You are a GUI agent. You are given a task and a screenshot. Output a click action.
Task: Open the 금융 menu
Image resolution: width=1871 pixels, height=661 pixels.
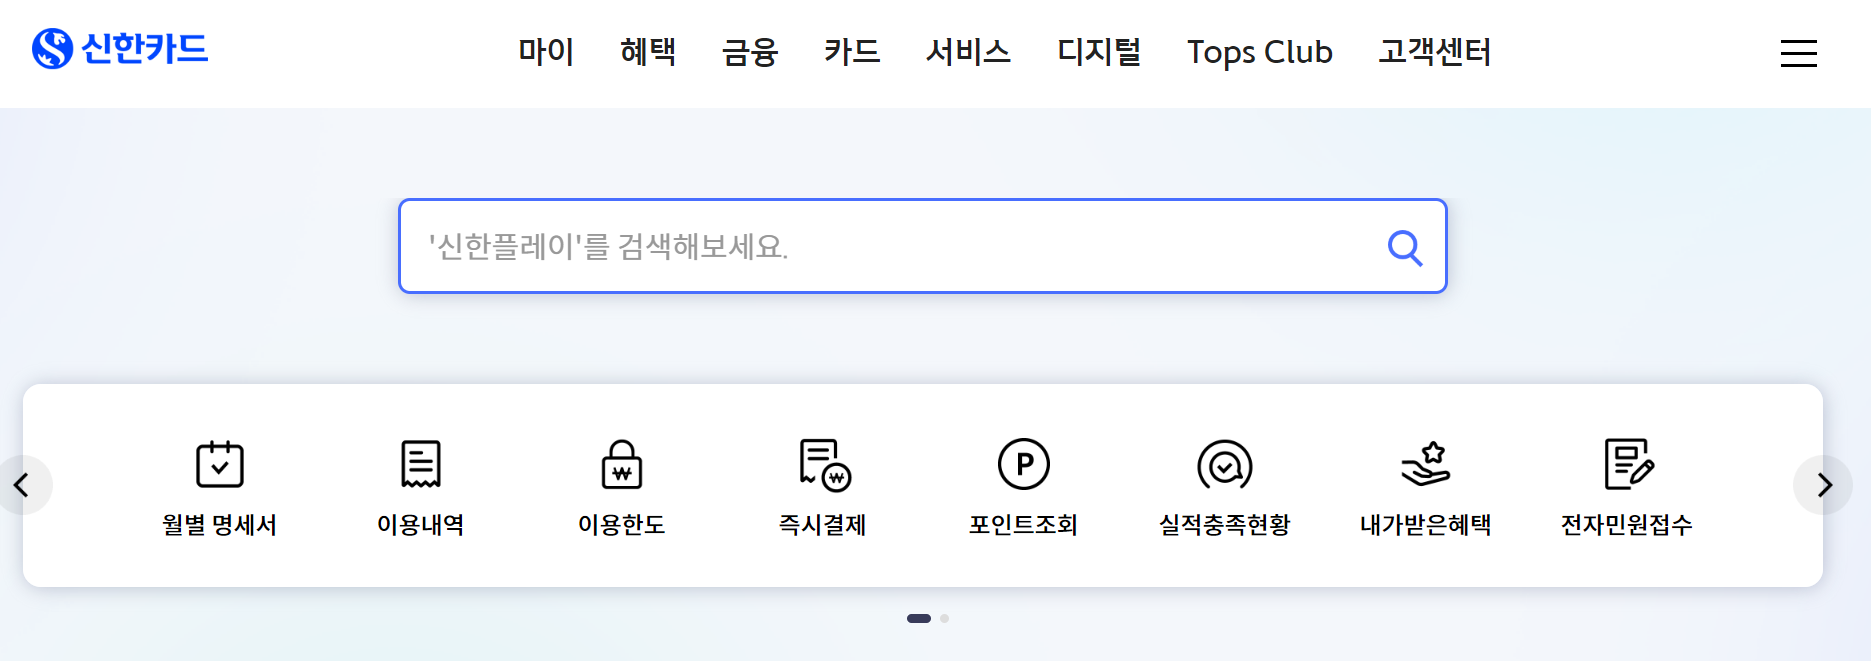pos(750,52)
